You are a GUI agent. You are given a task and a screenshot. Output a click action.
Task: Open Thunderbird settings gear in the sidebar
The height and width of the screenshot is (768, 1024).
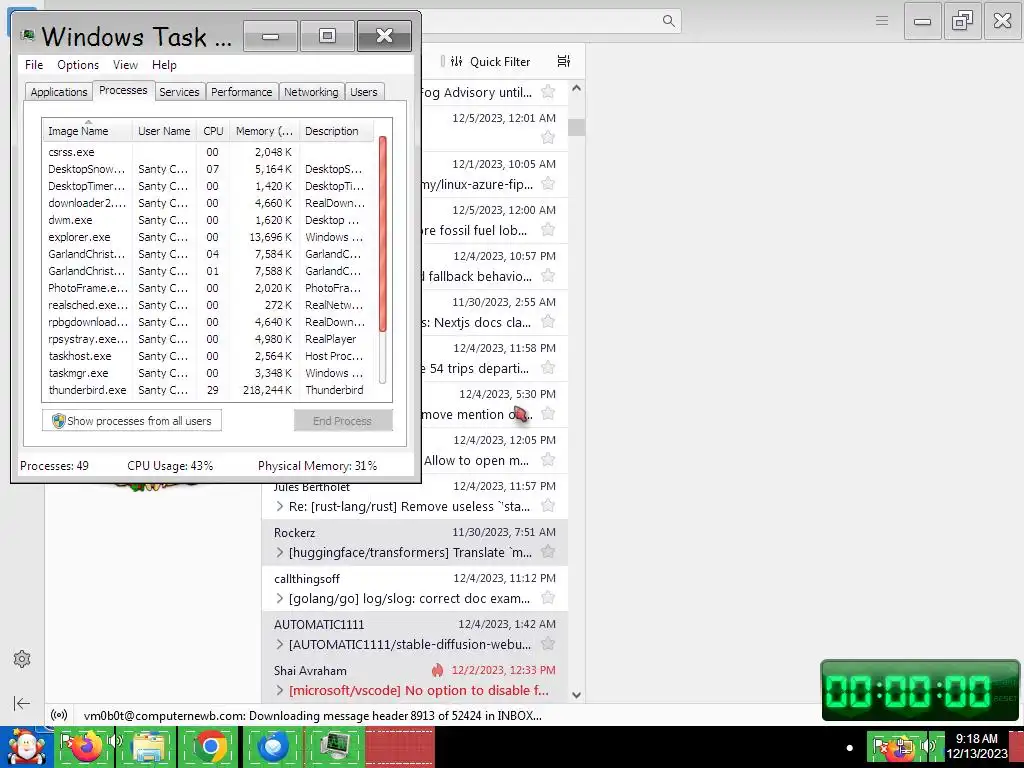[x=22, y=658]
